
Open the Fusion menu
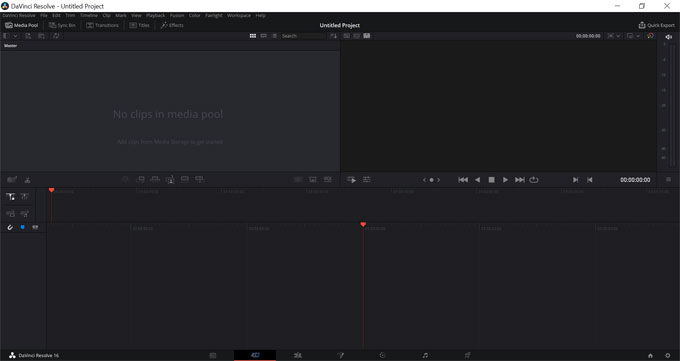point(177,15)
